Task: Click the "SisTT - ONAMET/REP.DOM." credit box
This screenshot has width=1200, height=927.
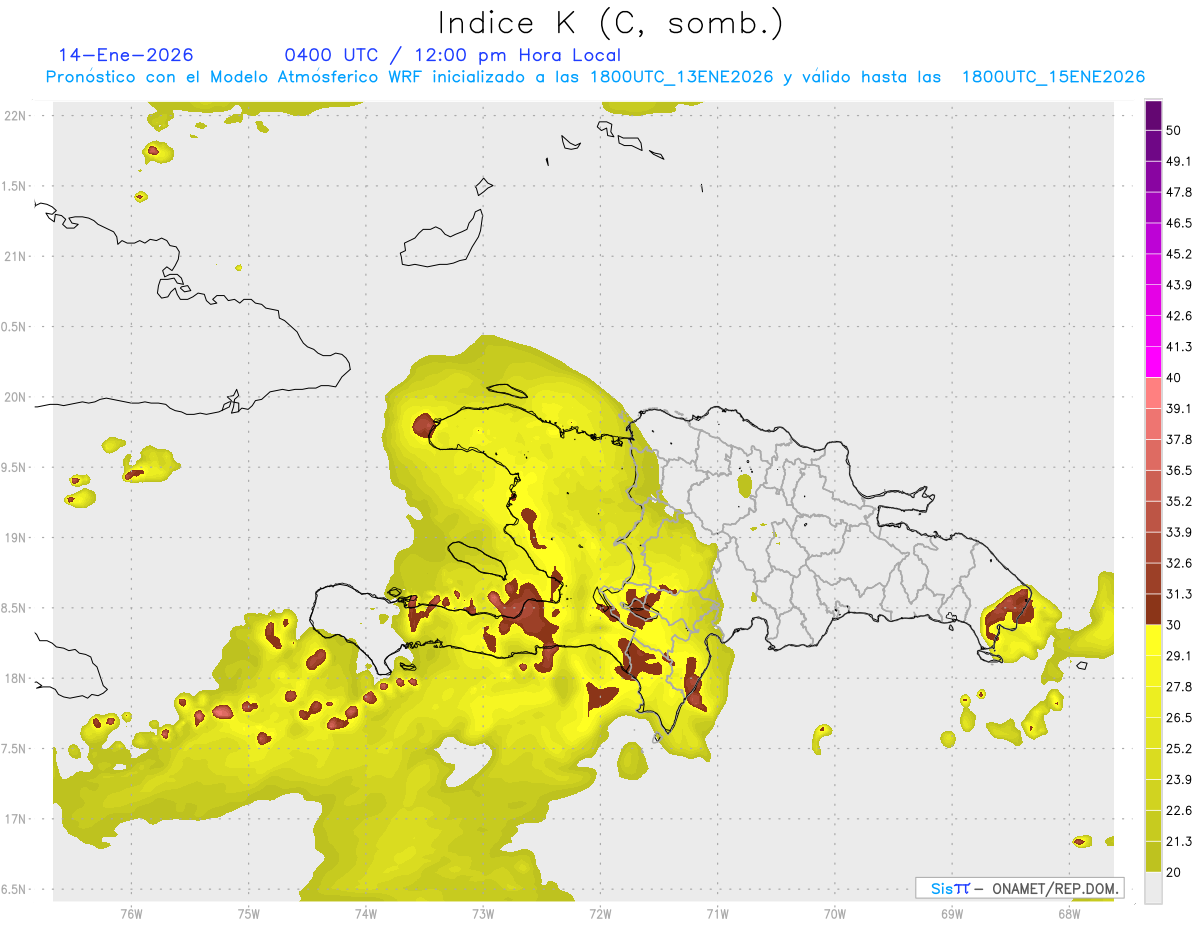Action: click(1019, 888)
